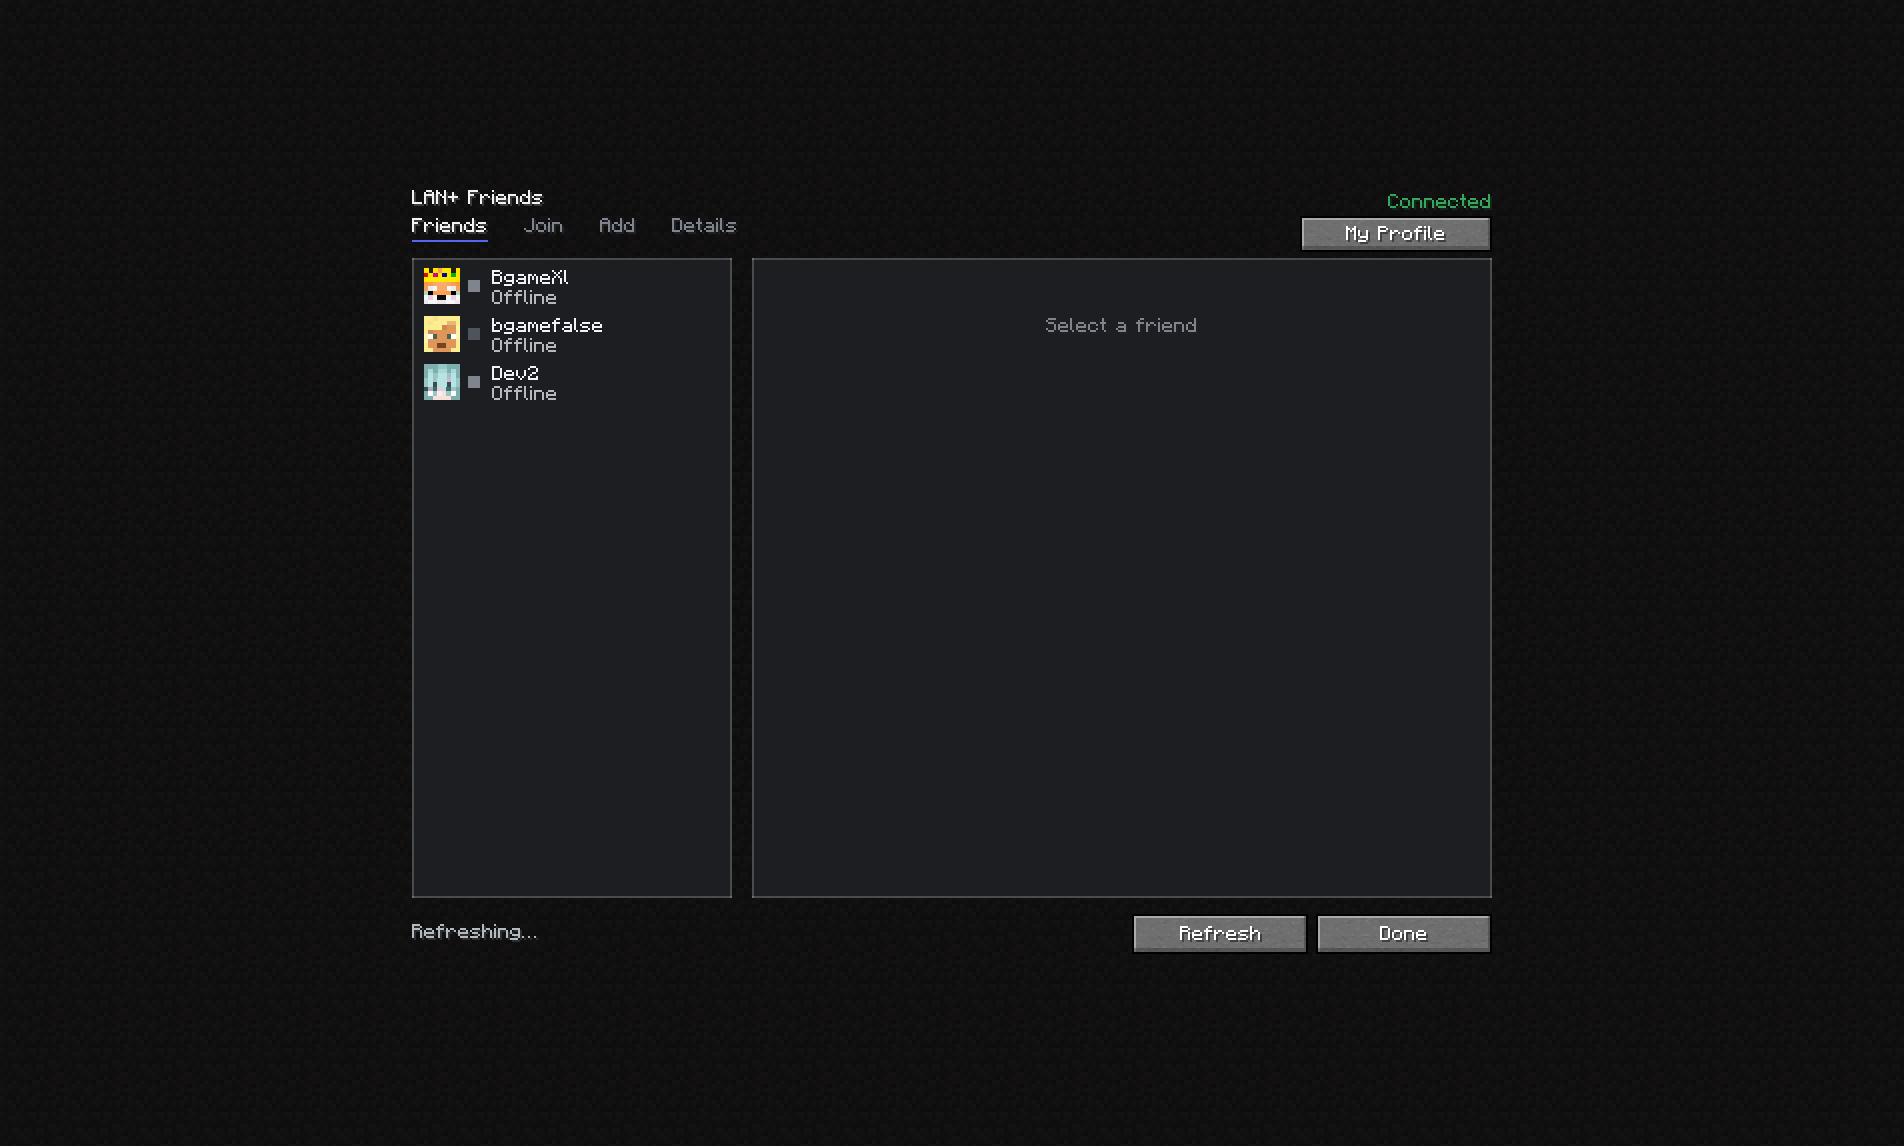Click the Offline label under Dev2
The image size is (1904, 1146).
(x=523, y=394)
